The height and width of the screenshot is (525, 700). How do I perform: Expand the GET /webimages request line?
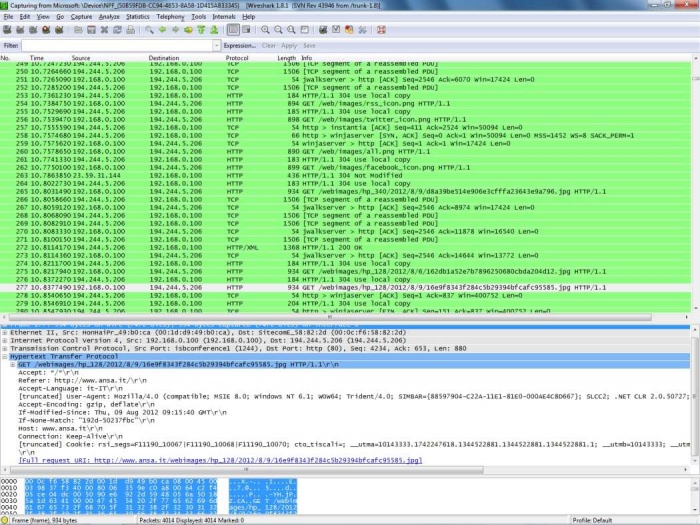tap(12, 365)
